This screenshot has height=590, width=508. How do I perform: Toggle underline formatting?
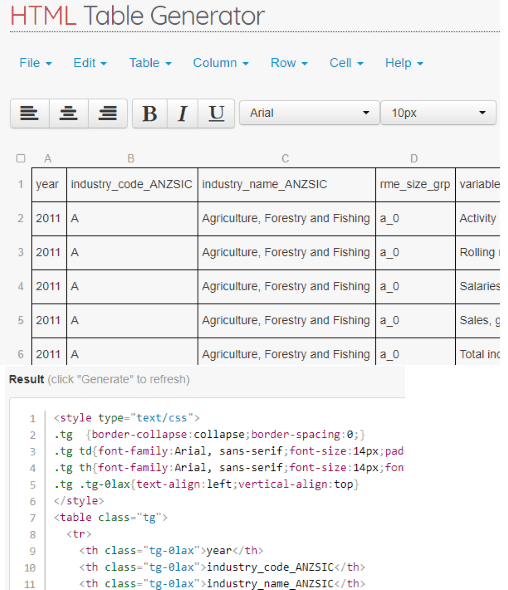coord(216,113)
